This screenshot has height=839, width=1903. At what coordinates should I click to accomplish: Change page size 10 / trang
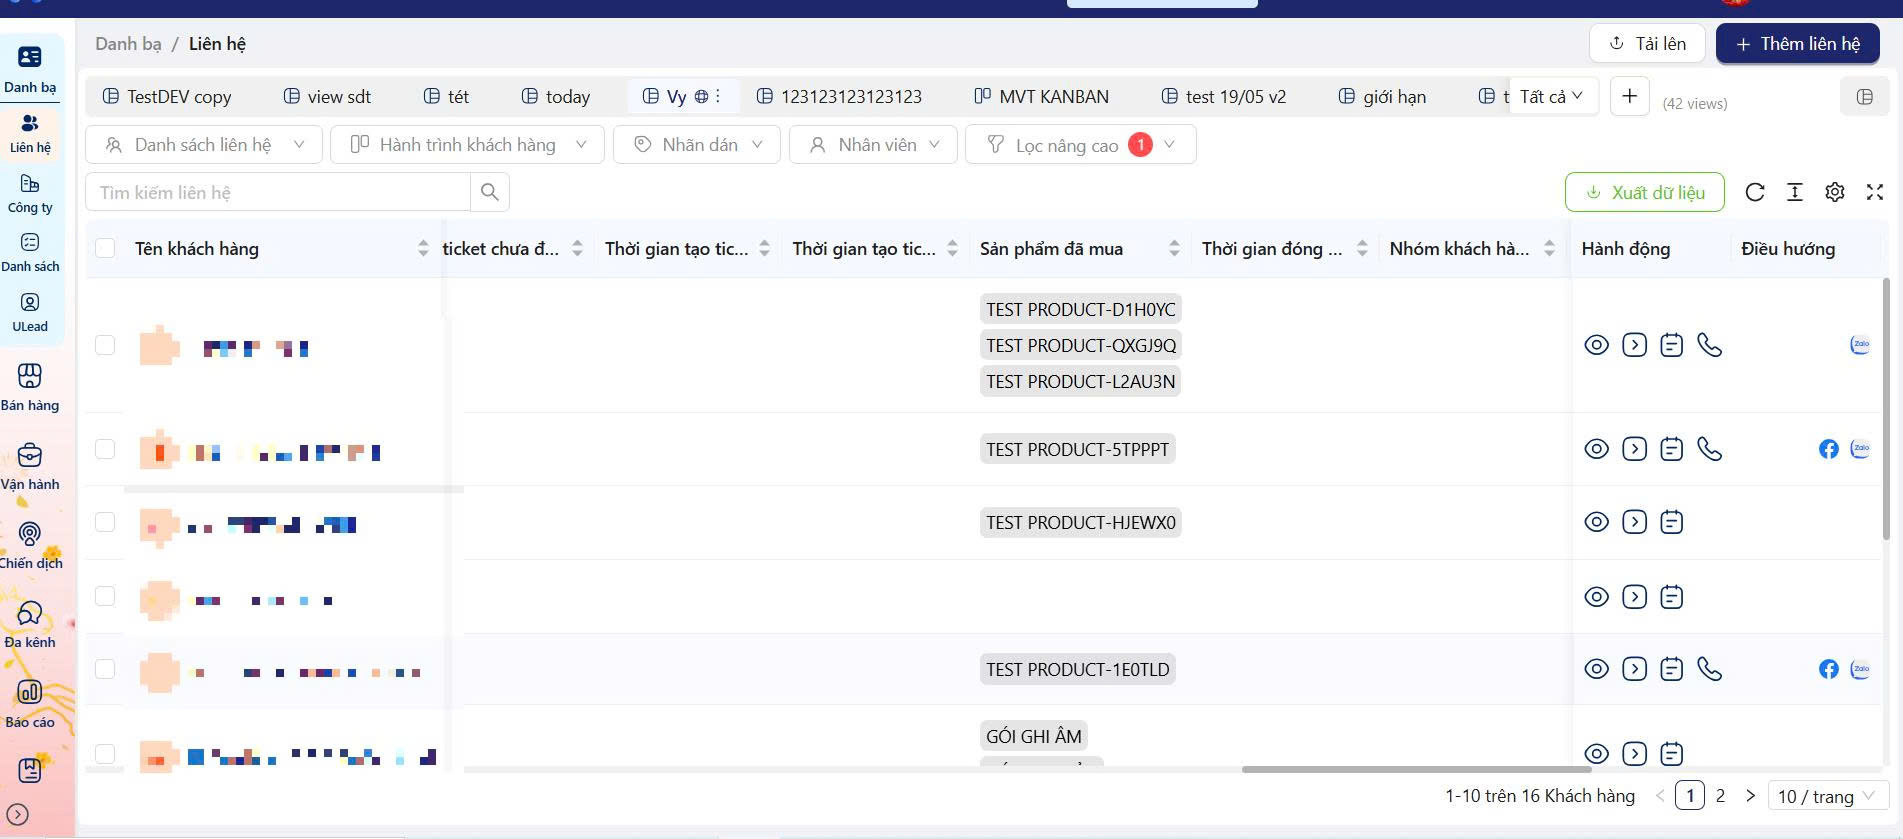tap(1828, 796)
